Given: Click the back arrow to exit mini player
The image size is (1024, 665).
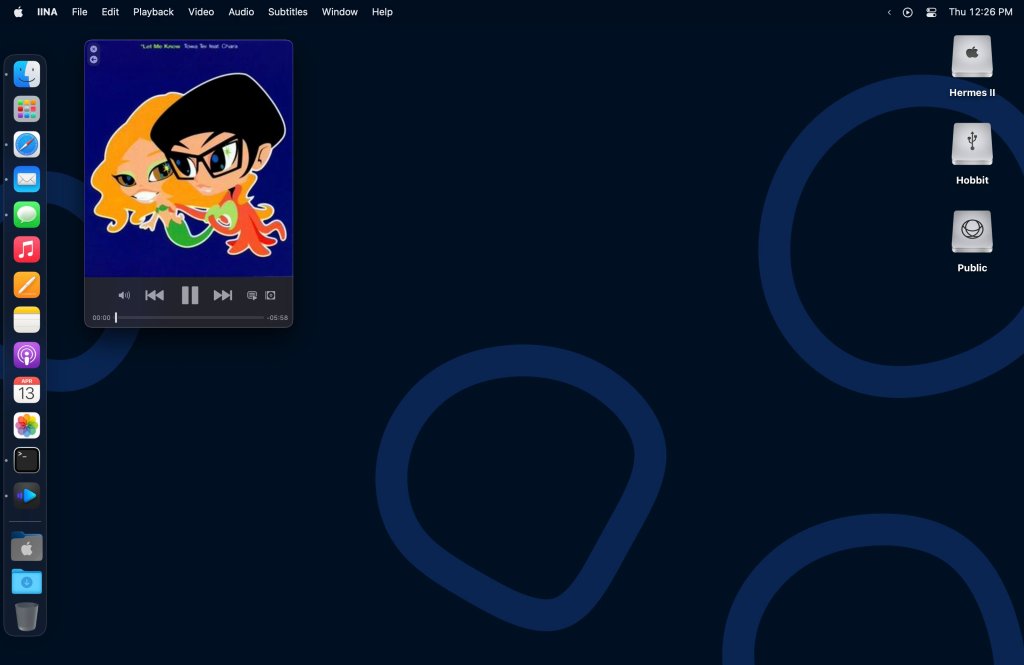Looking at the screenshot, I should tap(94, 60).
